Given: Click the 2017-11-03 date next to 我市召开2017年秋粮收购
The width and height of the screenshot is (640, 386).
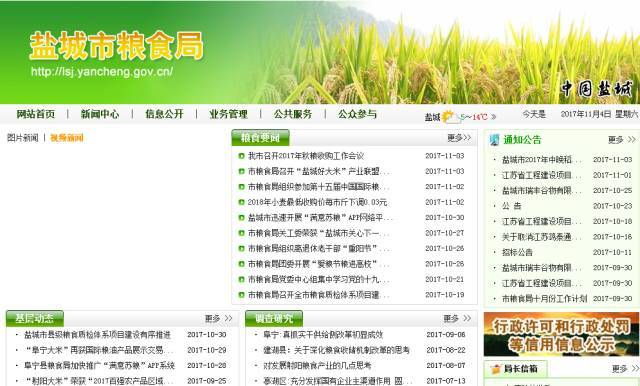Looking at the screenshot, I should (444, 156).
